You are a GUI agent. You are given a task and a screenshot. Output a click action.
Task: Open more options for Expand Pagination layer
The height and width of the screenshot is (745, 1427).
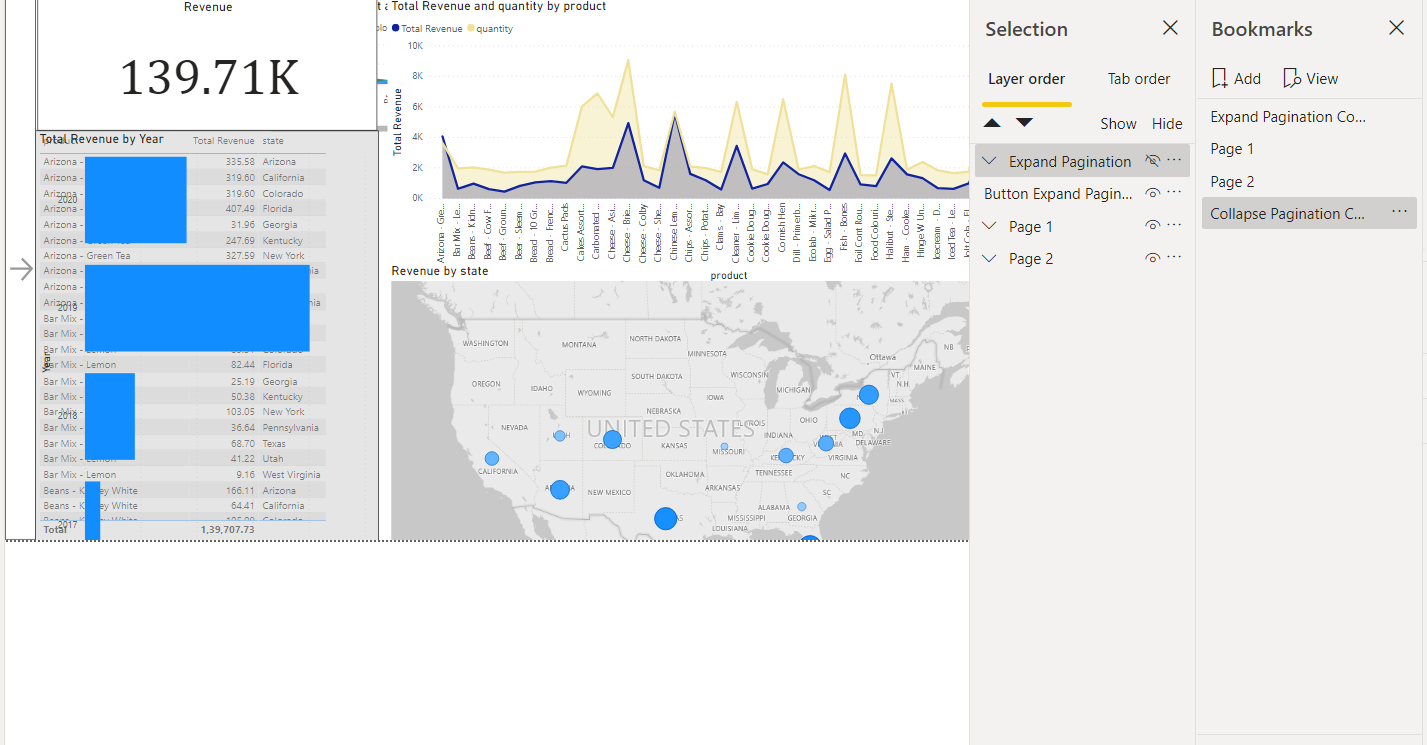click(x=1174, y=161)
